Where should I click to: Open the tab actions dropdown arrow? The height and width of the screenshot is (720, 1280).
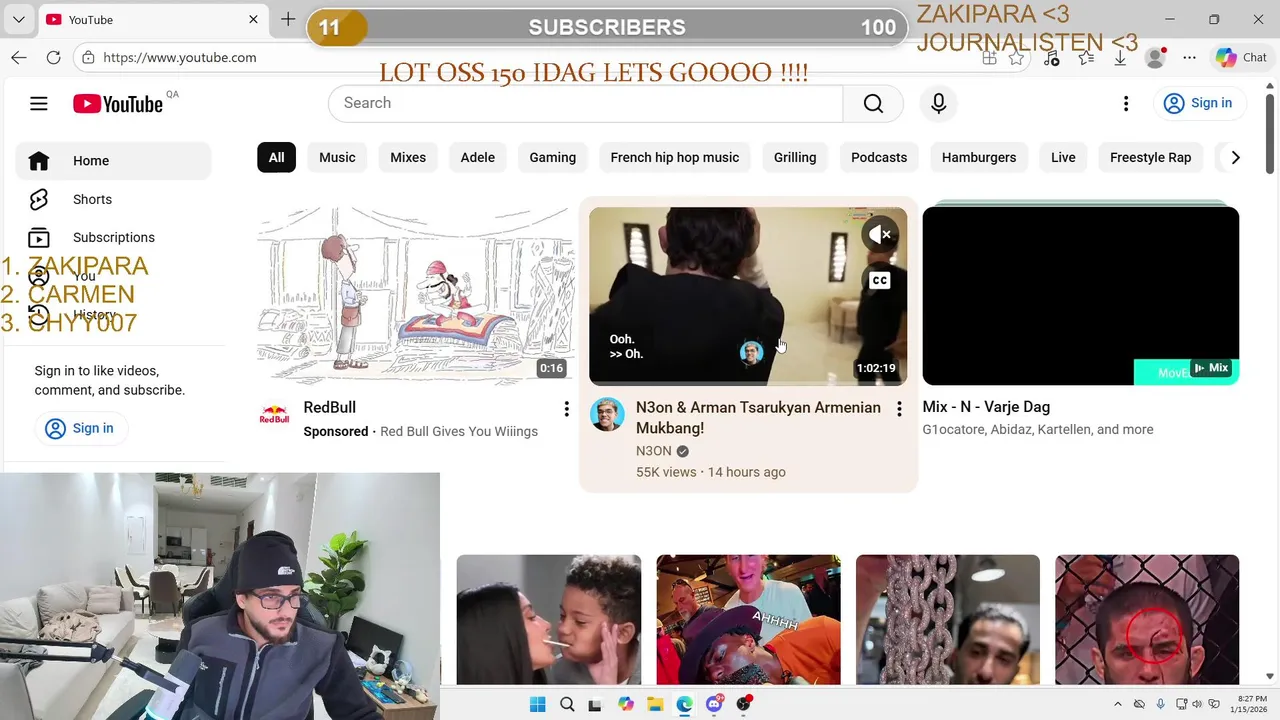click(19, 19)
